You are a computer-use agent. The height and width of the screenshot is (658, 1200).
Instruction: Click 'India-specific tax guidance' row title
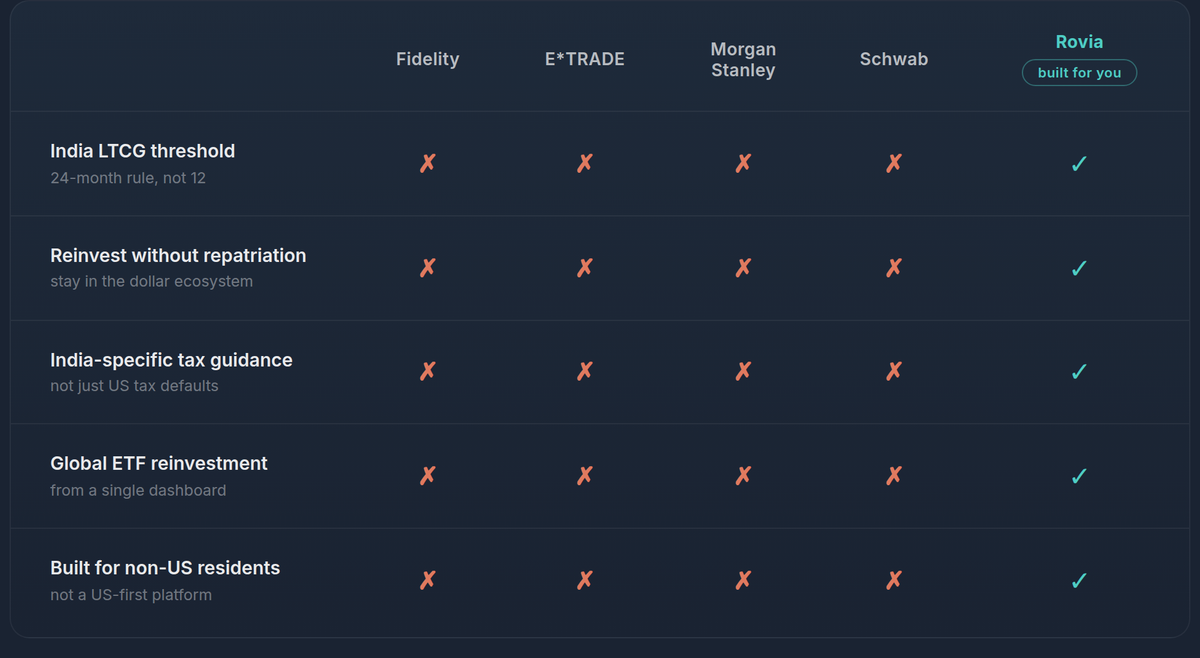[x=171, y=360]
